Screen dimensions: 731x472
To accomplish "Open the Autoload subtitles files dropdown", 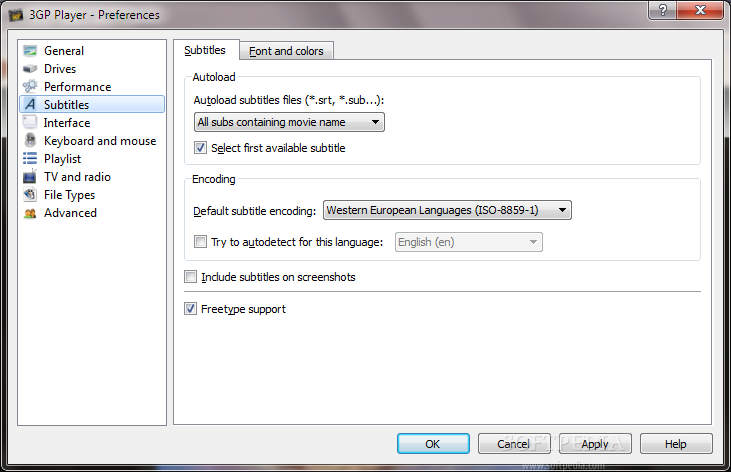I will tap(289, 122).
